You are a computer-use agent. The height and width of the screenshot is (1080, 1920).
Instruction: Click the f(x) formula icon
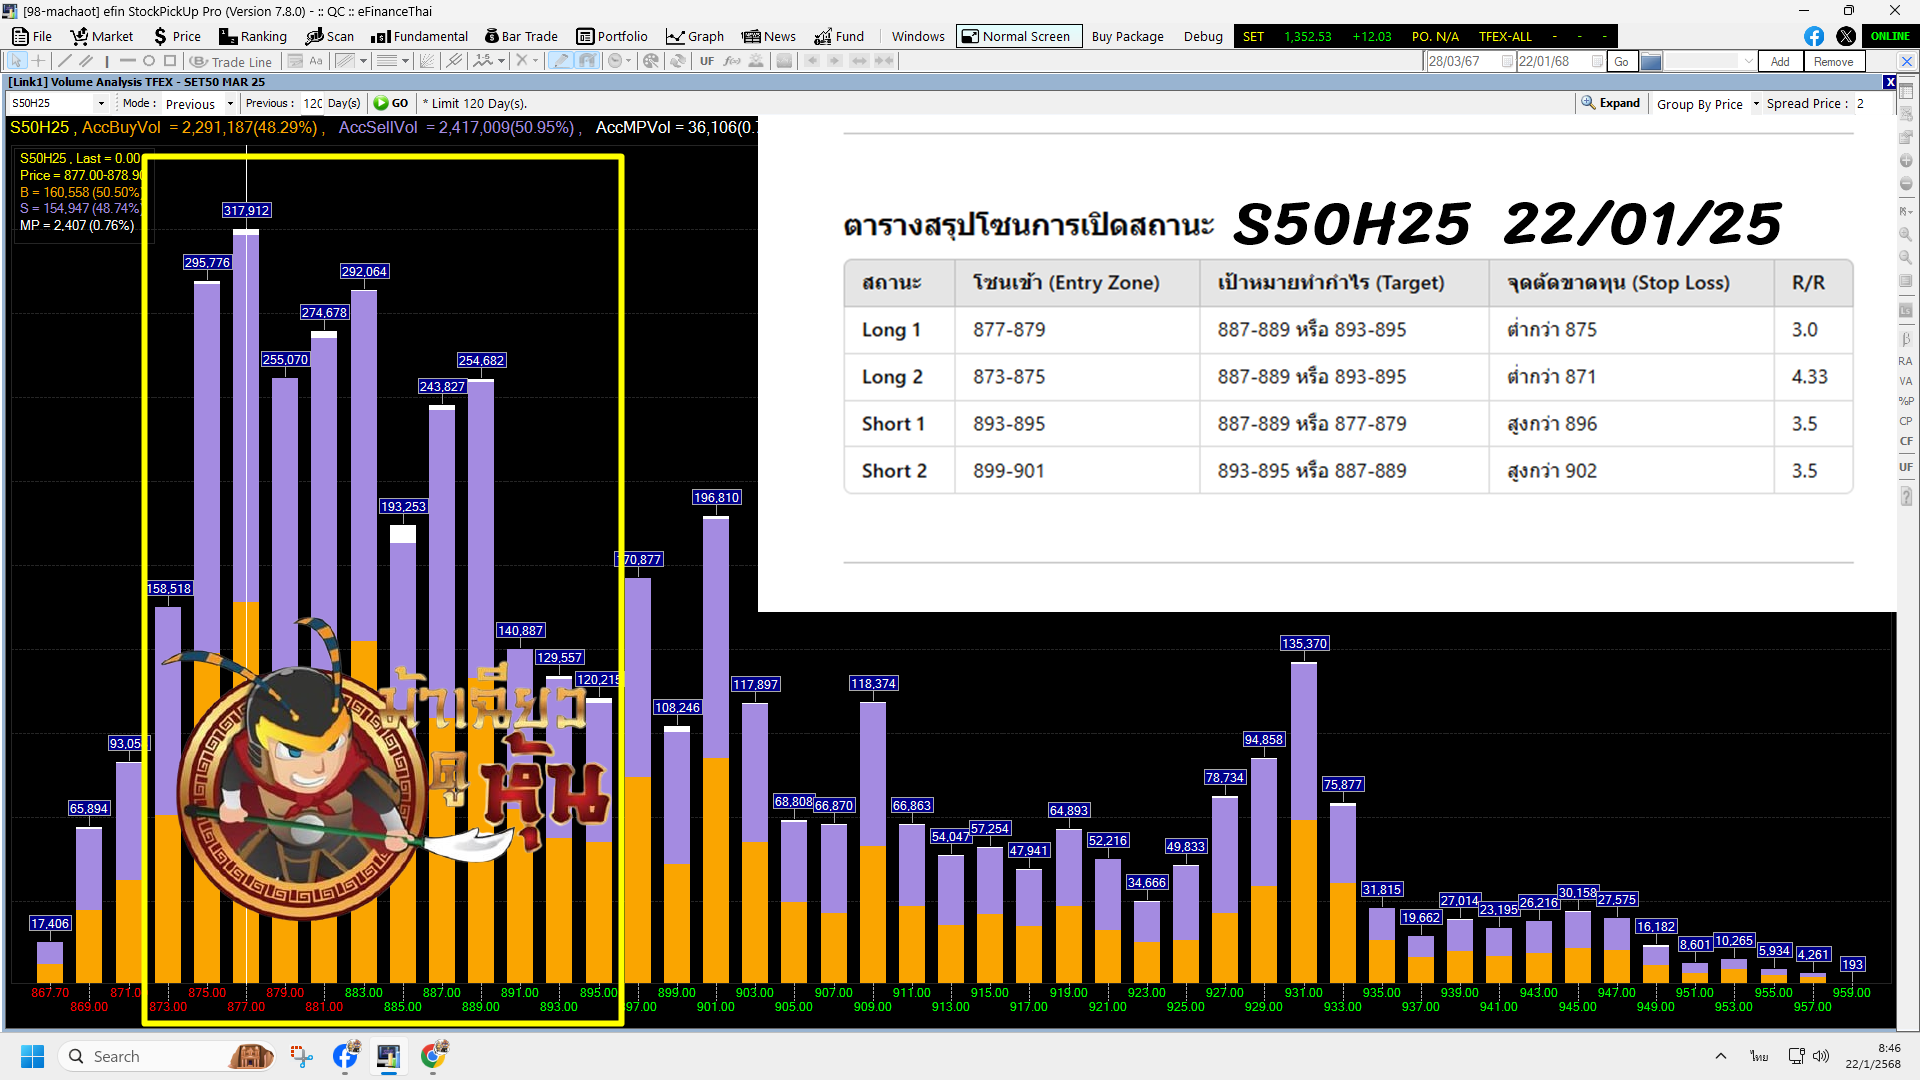click(732, 61)
